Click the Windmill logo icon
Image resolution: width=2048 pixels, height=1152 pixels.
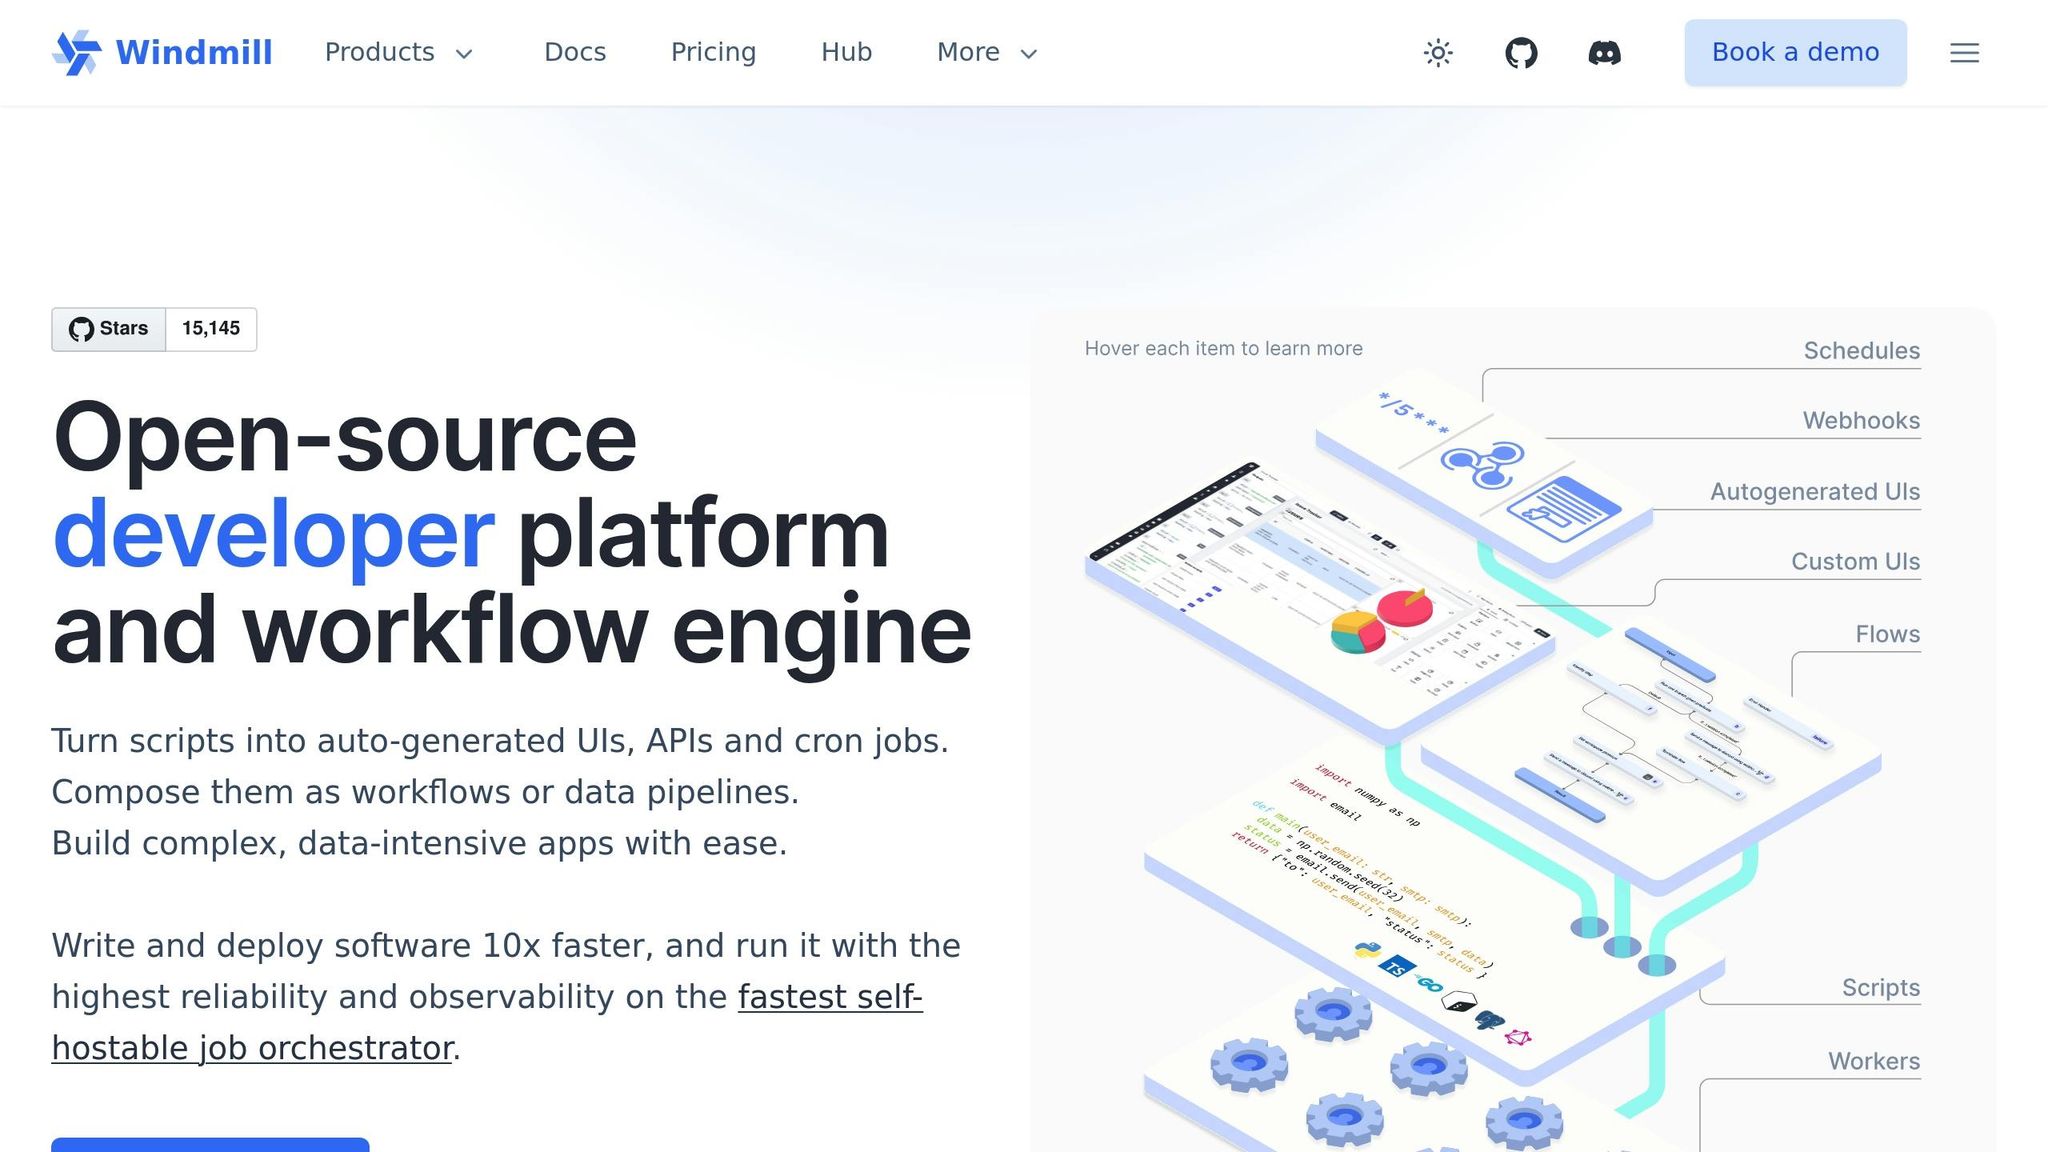[x=76, y=52]
